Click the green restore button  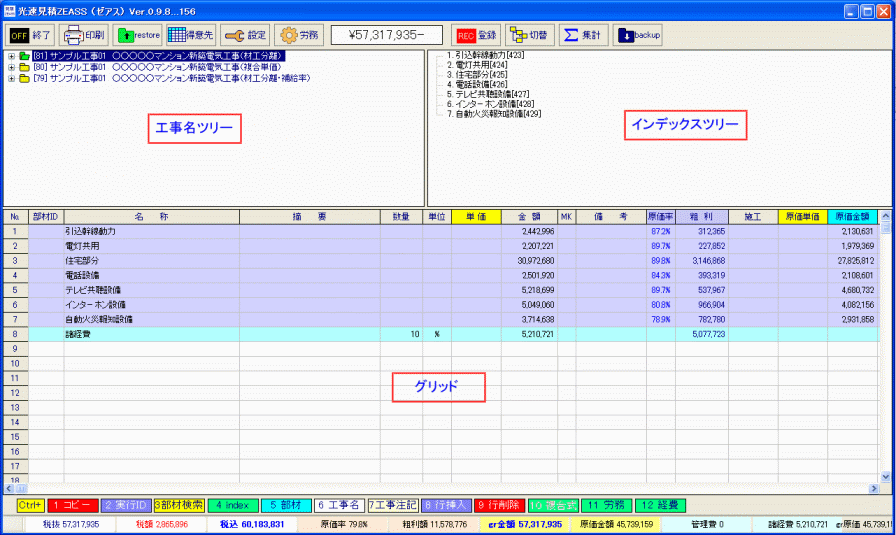pyautogui.click(x=137, y=35)
